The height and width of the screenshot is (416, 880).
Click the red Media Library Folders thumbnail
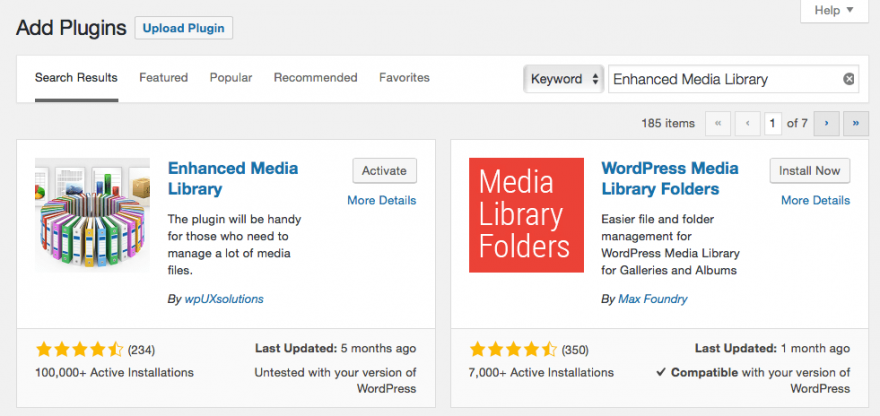coord(526,215)
